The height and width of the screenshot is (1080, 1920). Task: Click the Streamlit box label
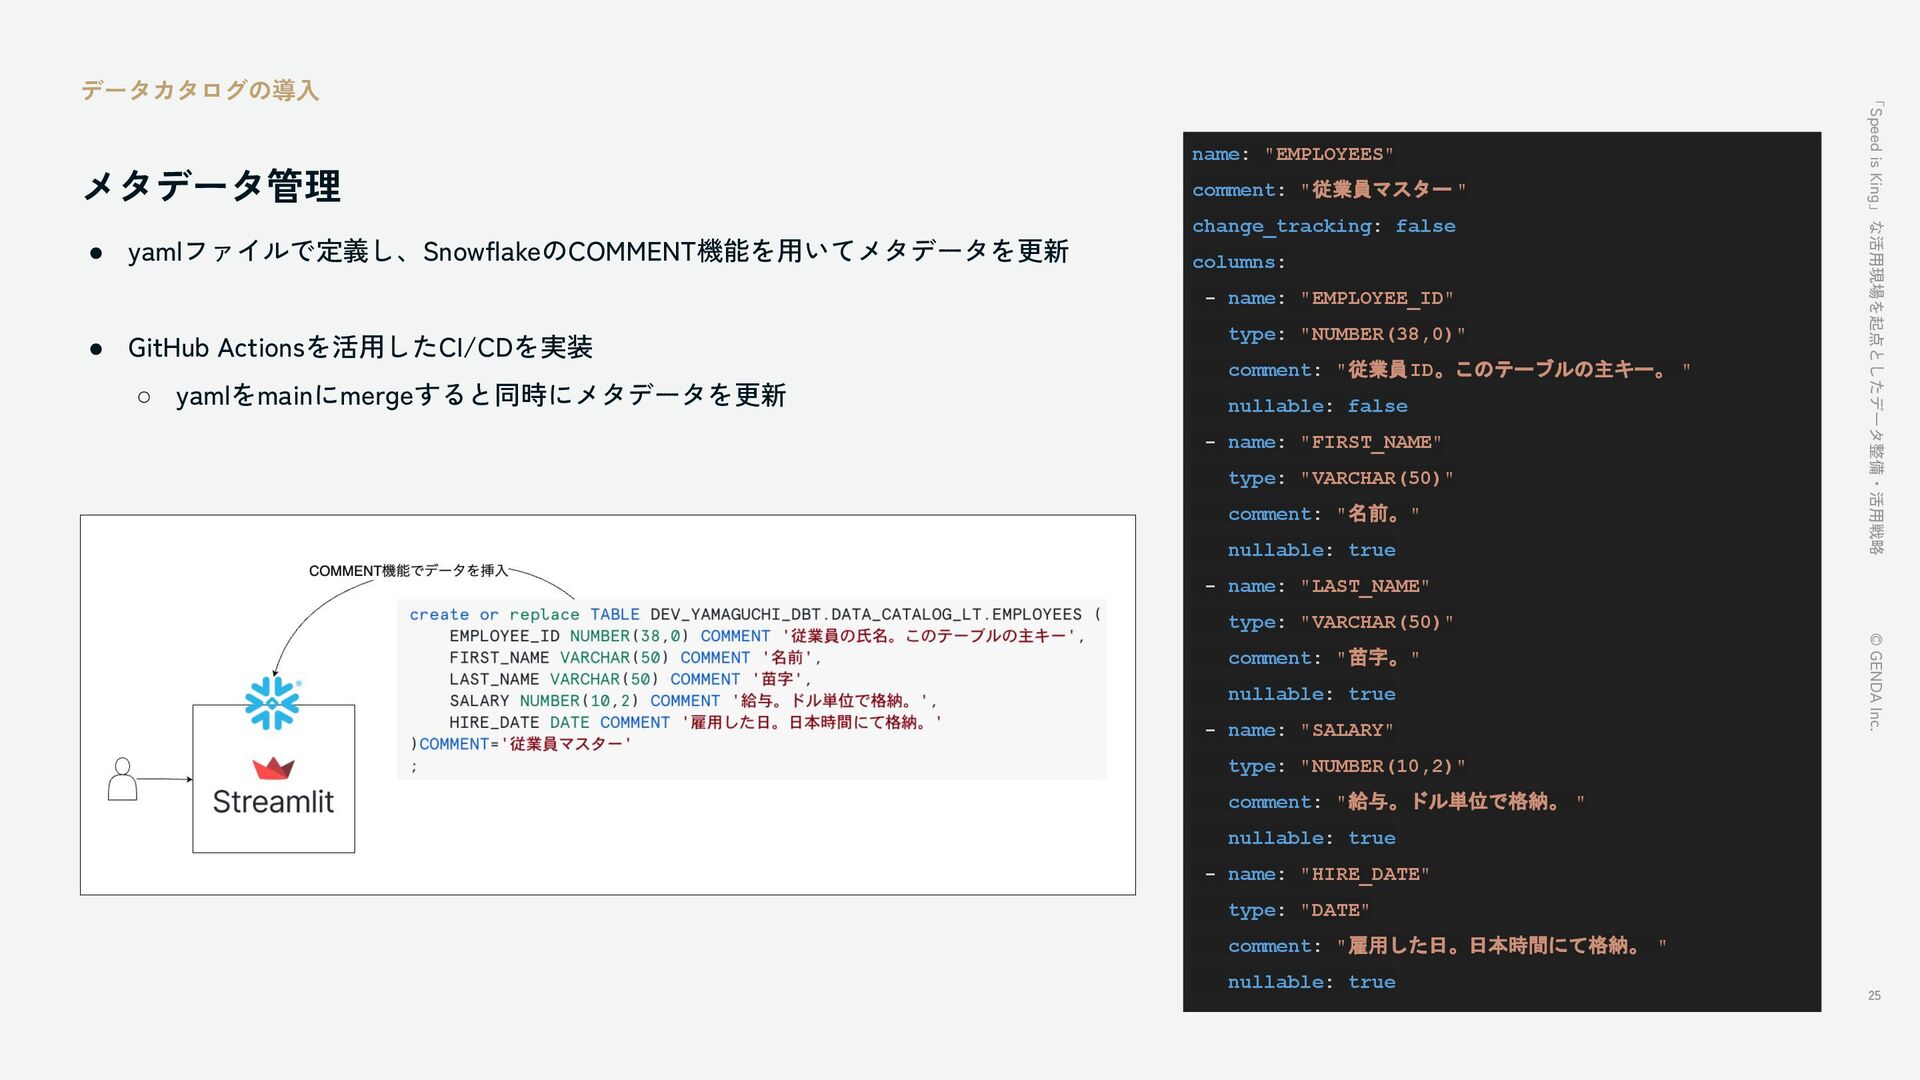(273, 802)
